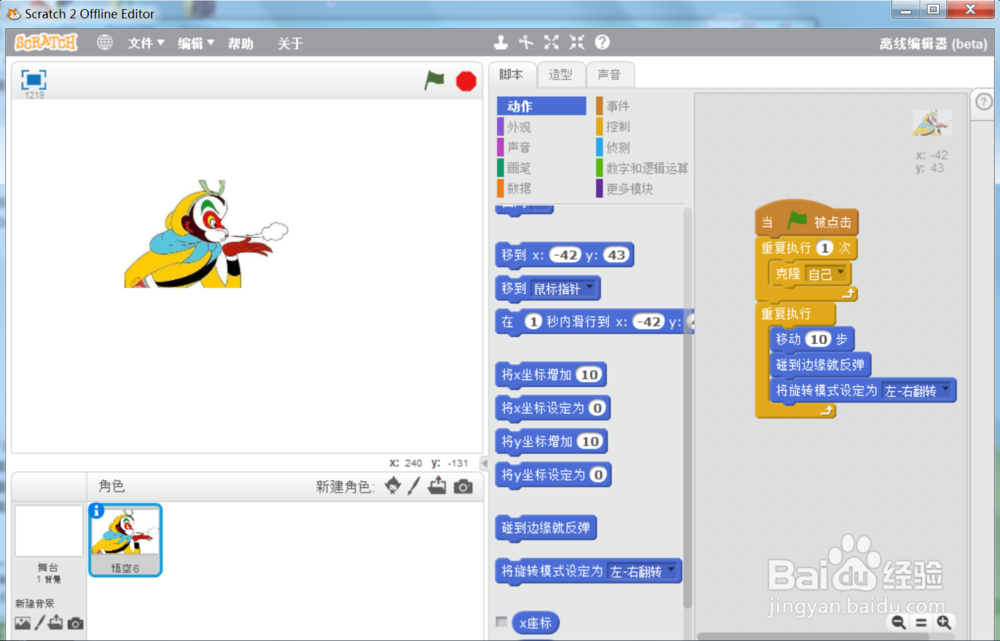Switch stage to full screen mode
The height and width of the screenshot is (641, 1000).
(34, 80)
